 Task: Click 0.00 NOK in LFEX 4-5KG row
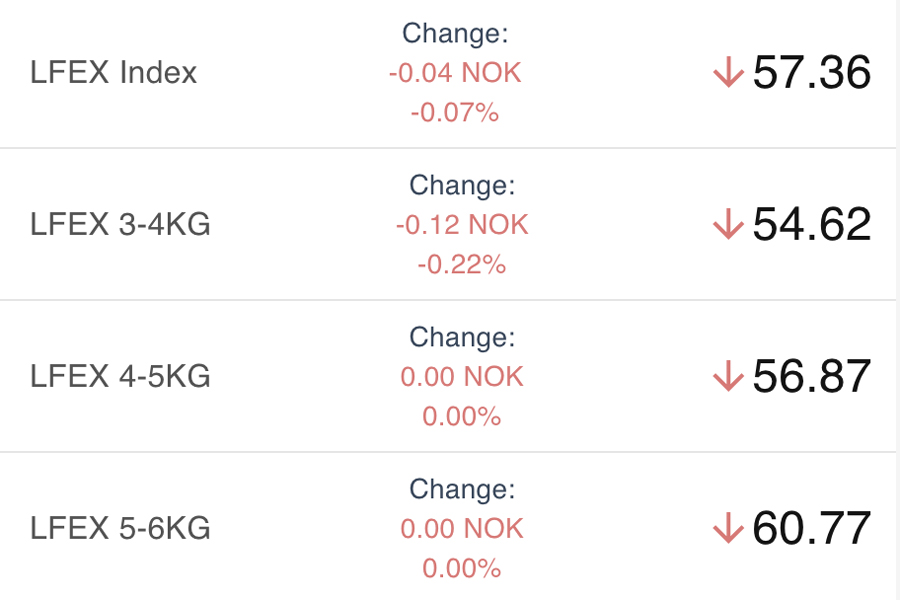click(x=461, y=377)
